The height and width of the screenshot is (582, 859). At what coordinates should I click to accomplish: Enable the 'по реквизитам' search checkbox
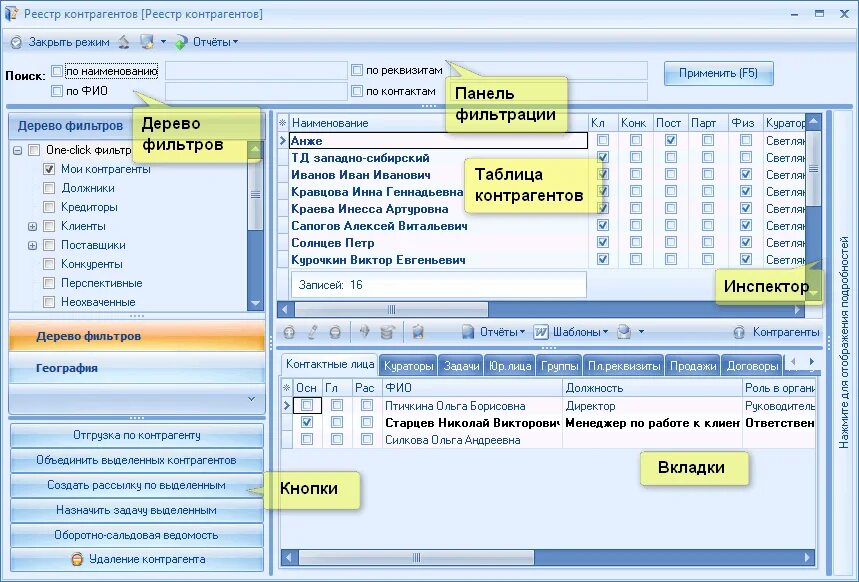pos(356,69)
